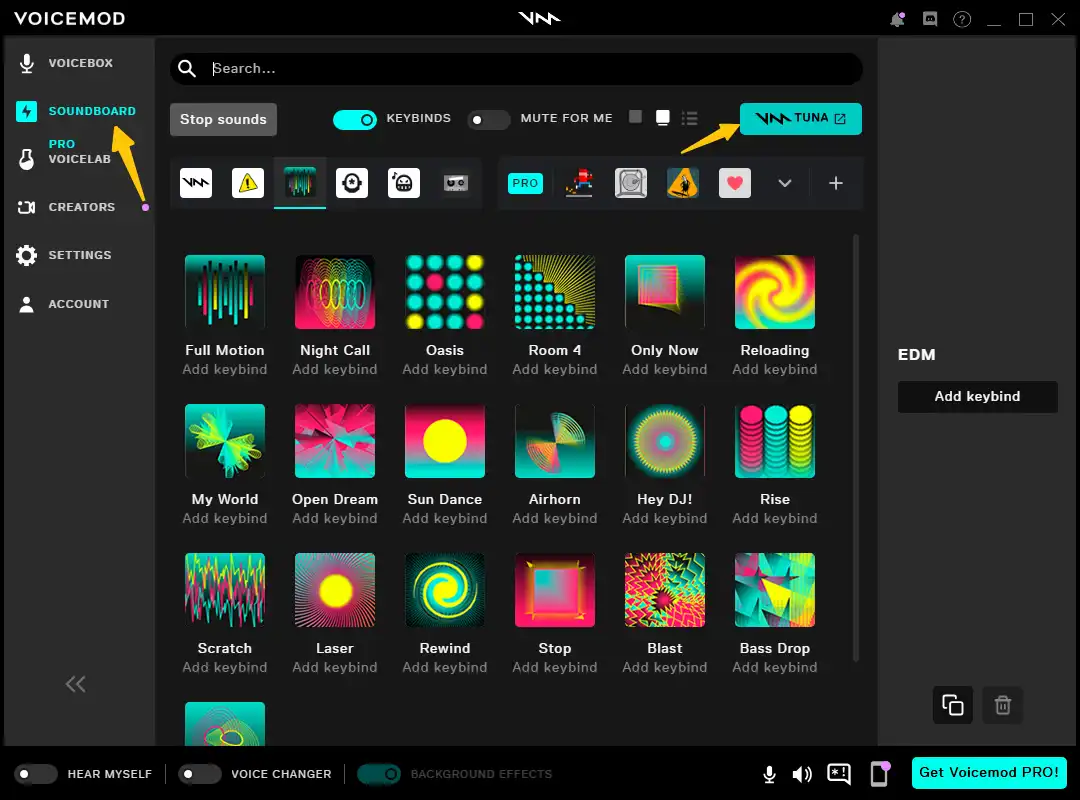Play the Hey DJ! sound
The height and width of the screenshot is (800, 1080).
[x=665, y=441]
